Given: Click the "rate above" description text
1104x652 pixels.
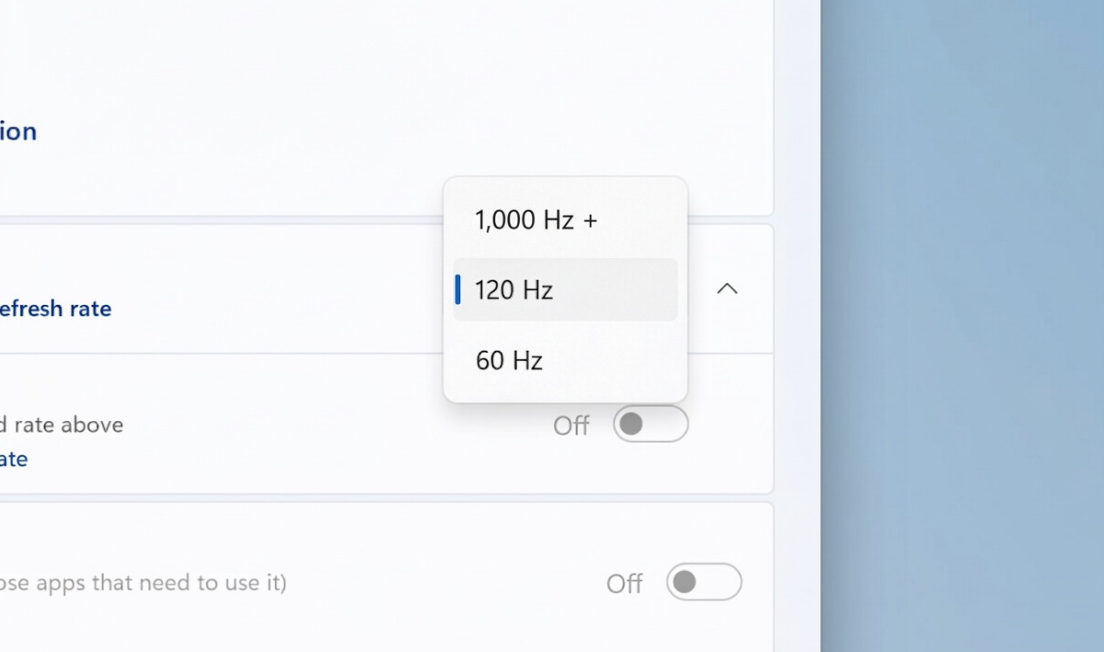Looking at the screenshot, I should pos(62,425).
